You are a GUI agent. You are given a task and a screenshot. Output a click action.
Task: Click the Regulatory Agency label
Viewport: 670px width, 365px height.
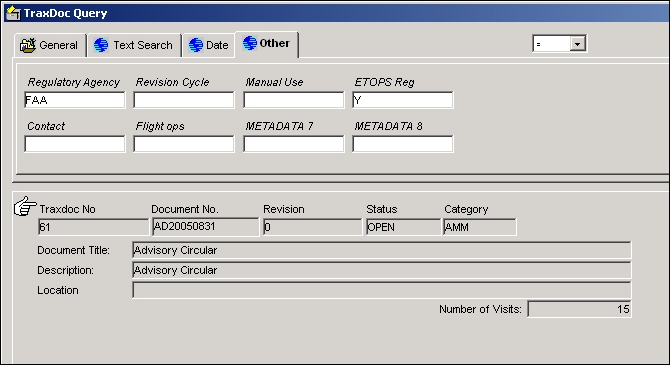pyautogui.click(x=73, y=82)
